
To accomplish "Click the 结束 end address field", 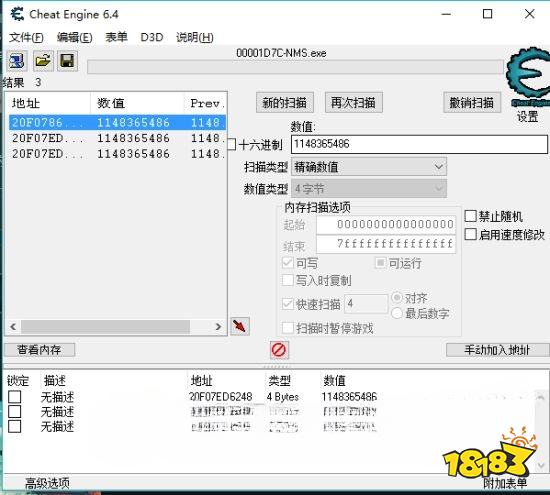I will pyautogui.click(x=386, y=244).
